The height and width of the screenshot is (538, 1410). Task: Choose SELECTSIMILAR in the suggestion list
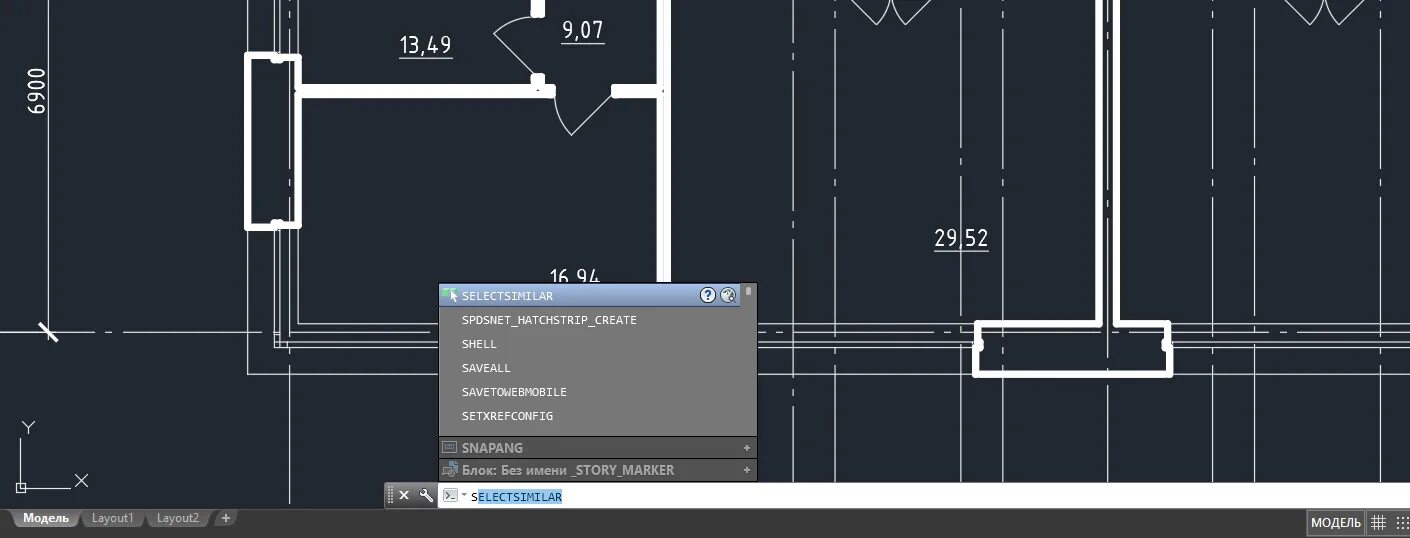coord(590,296)
